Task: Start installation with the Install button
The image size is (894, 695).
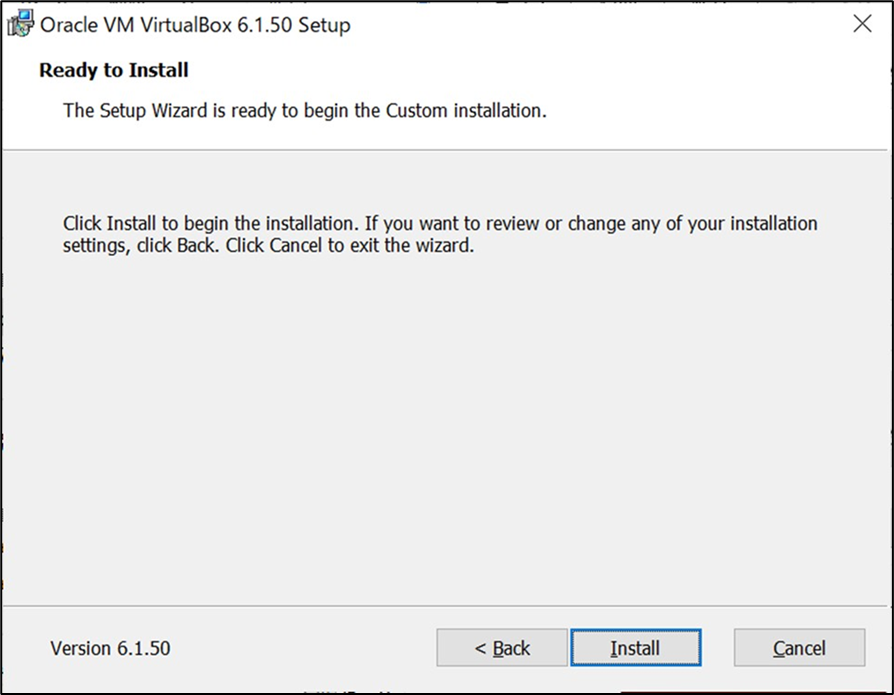Action: [636, 648]
